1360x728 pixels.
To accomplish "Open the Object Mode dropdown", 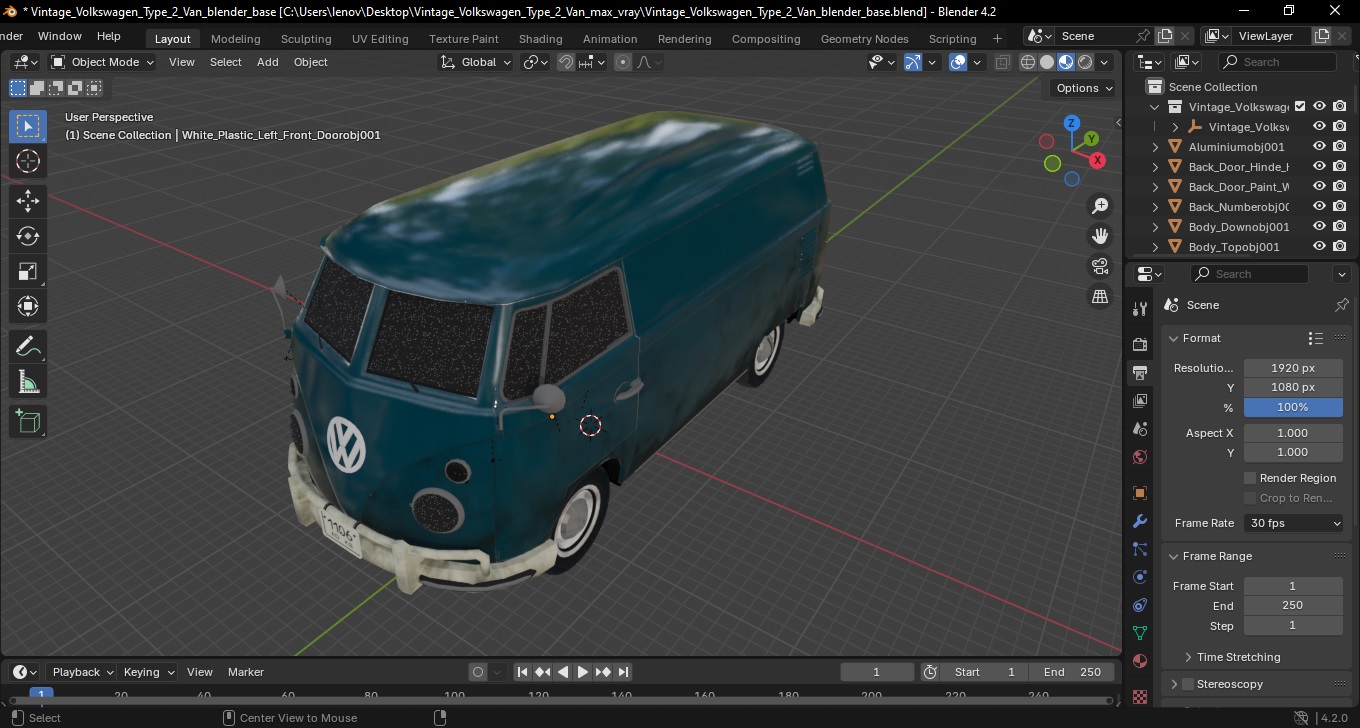I will [x=103, y=62].
